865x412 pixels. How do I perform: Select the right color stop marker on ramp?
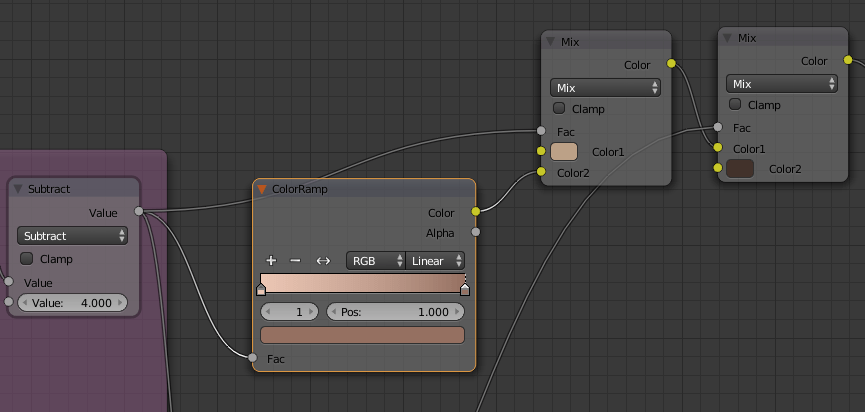[465, 289]
